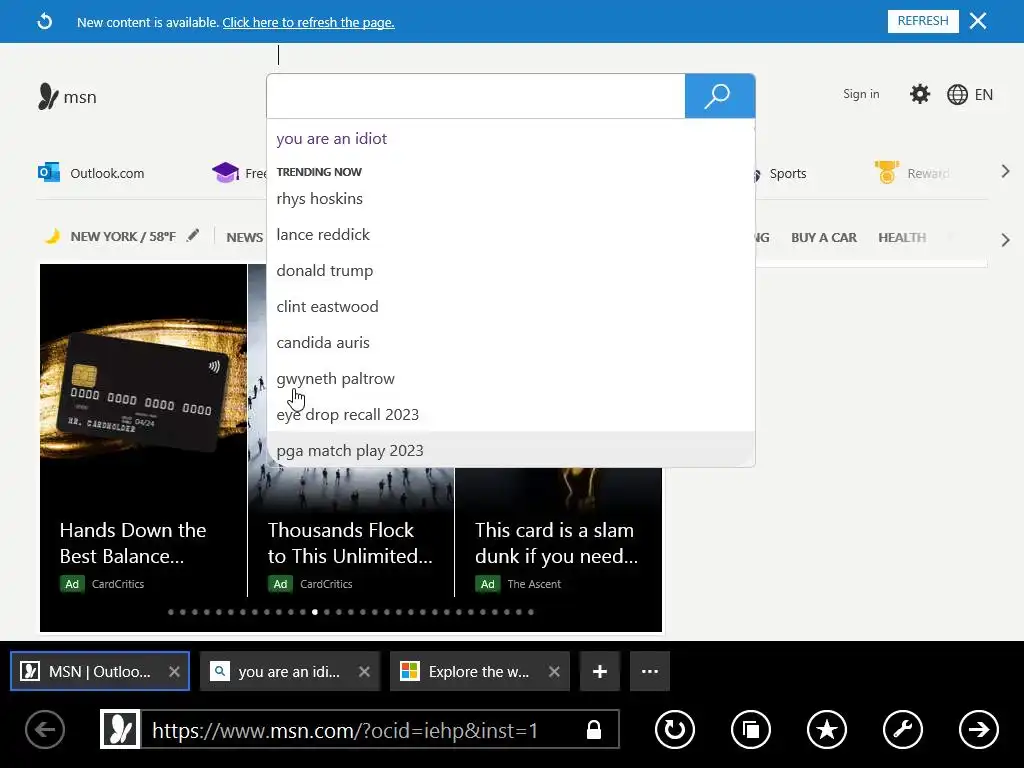The width and height of the screenshot is (1024, 768).
Task: Expand more shortcuts chevron beside Rewards
Action: [1005, 172]
